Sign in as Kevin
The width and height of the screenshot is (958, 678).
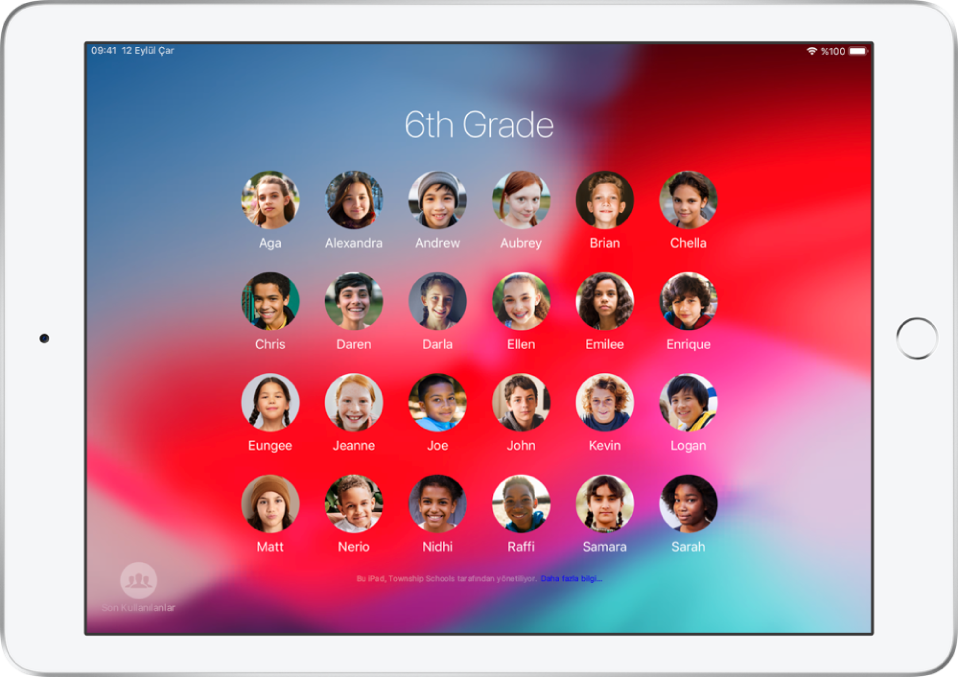(604, 403)
